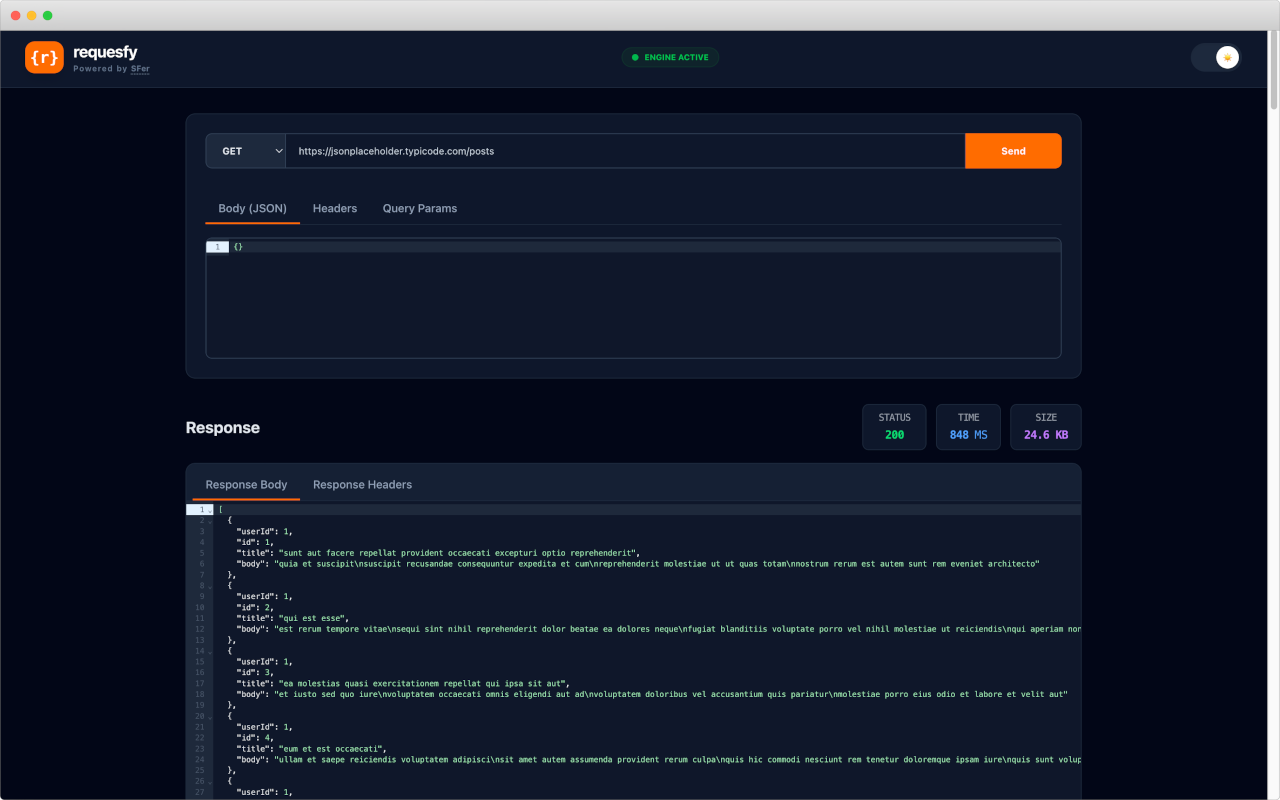
Task: Select the Response Body tab
Action: point(246,484)
